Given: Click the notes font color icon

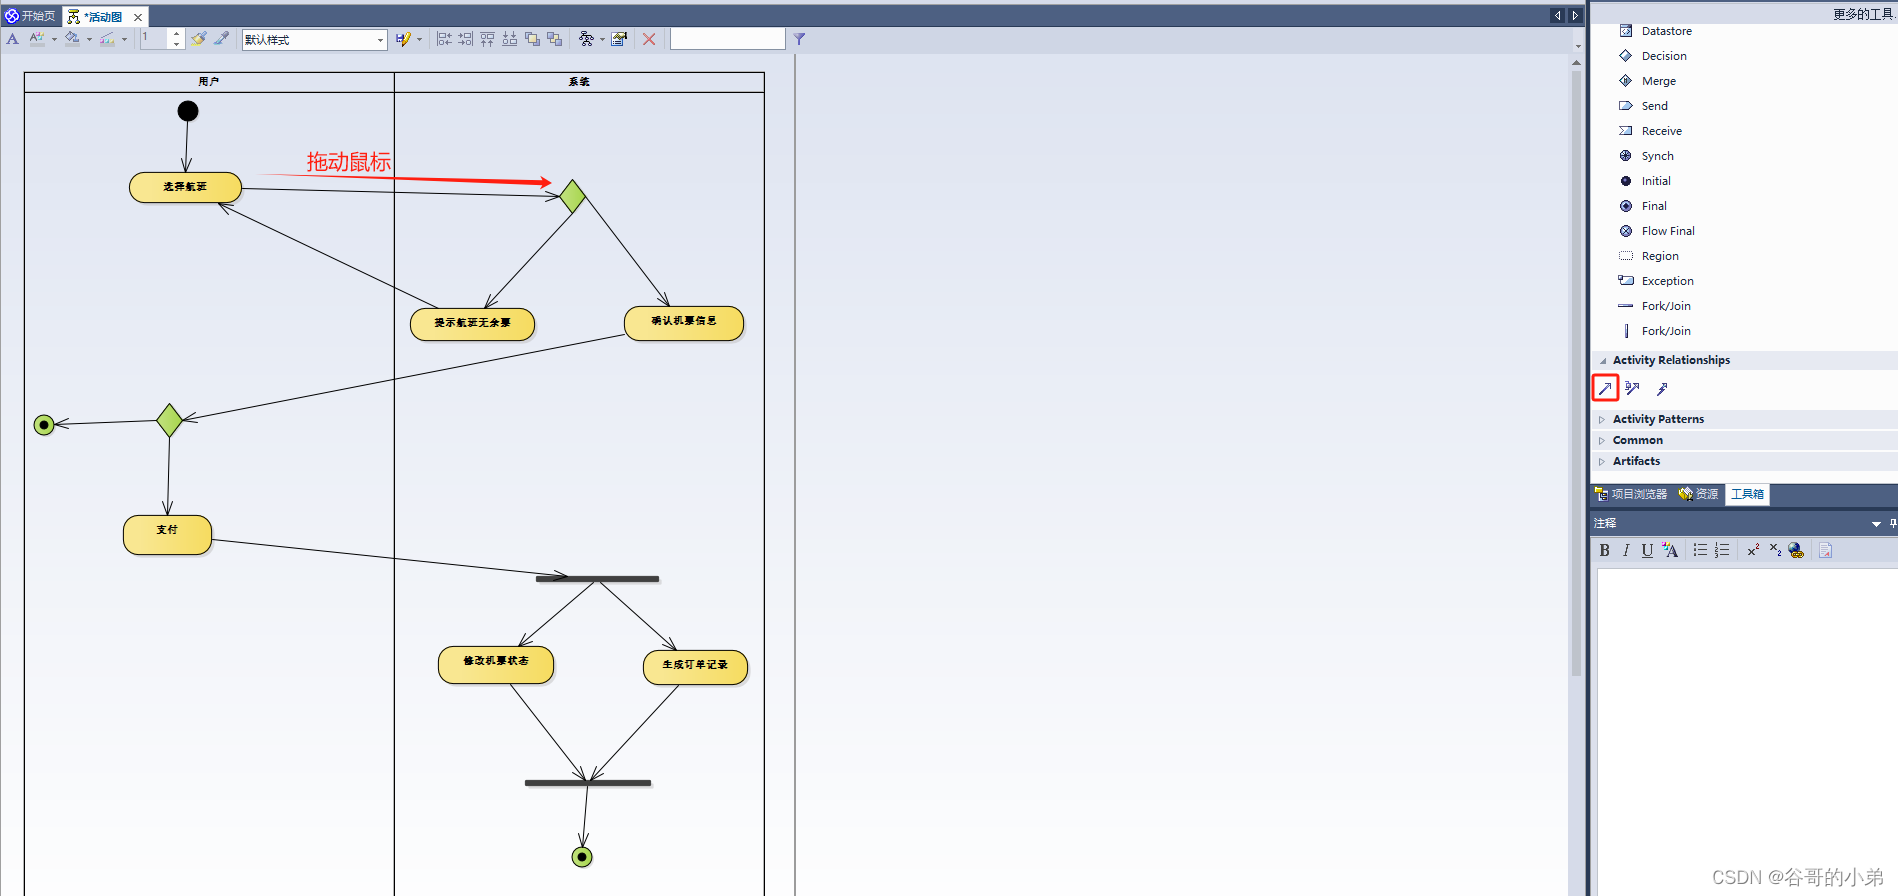Looking at the screenshot, I should [x=1670, y=550].
